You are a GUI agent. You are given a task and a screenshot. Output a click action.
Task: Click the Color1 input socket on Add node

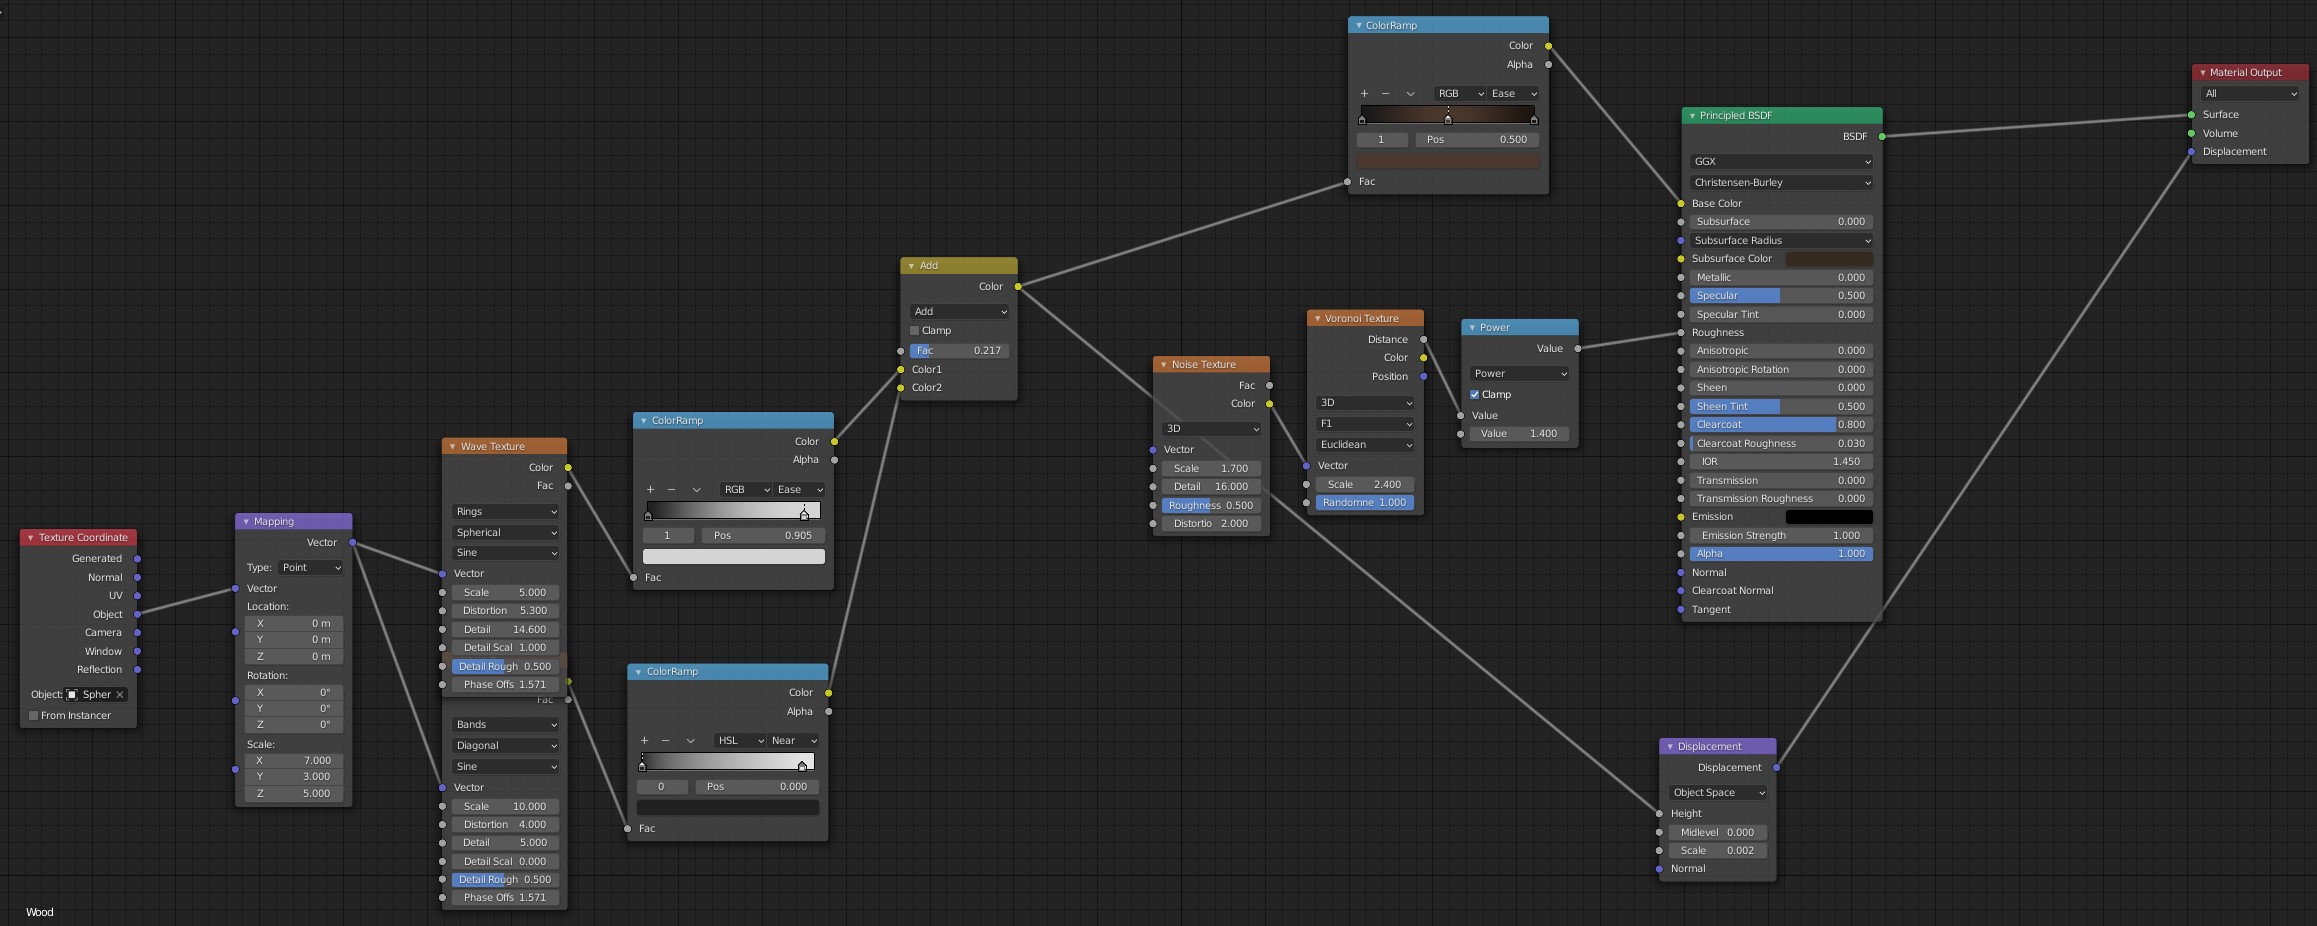click(x=900, y=369)
